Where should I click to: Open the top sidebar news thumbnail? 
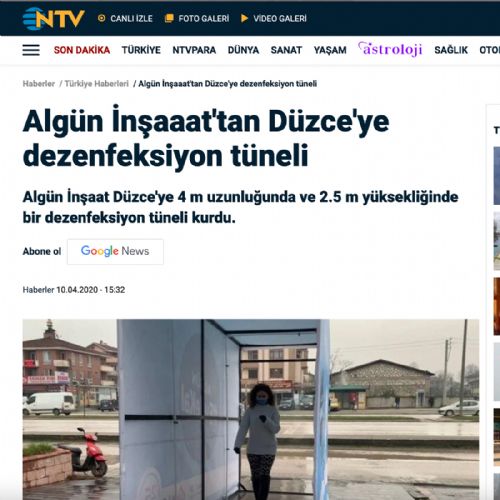497,176
